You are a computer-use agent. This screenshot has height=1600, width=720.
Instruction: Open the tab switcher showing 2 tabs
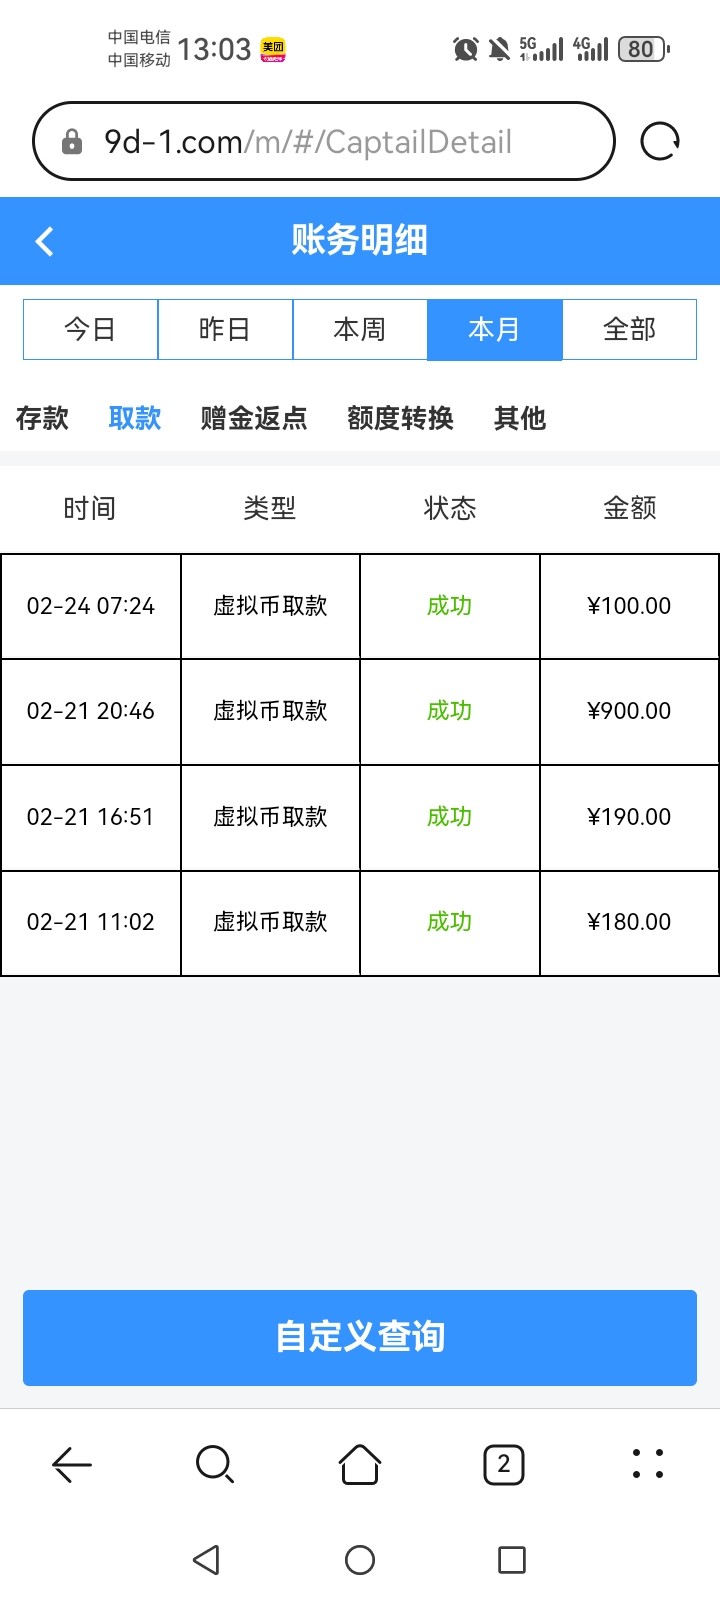504,1465
